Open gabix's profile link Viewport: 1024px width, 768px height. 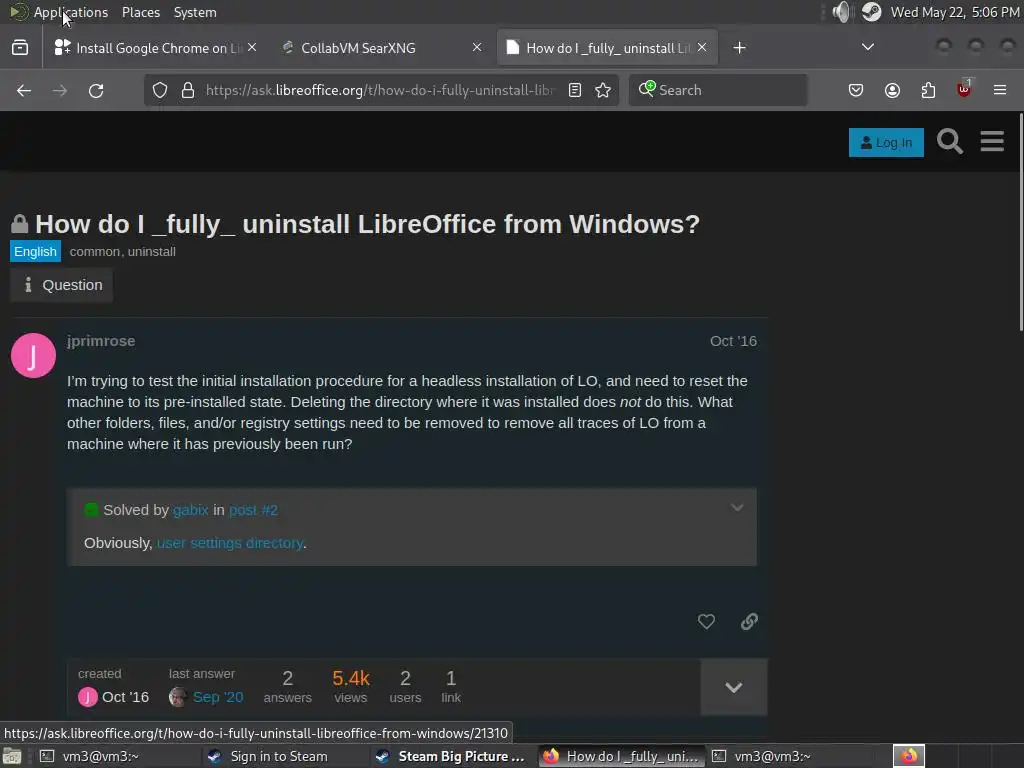click(191, 510)
